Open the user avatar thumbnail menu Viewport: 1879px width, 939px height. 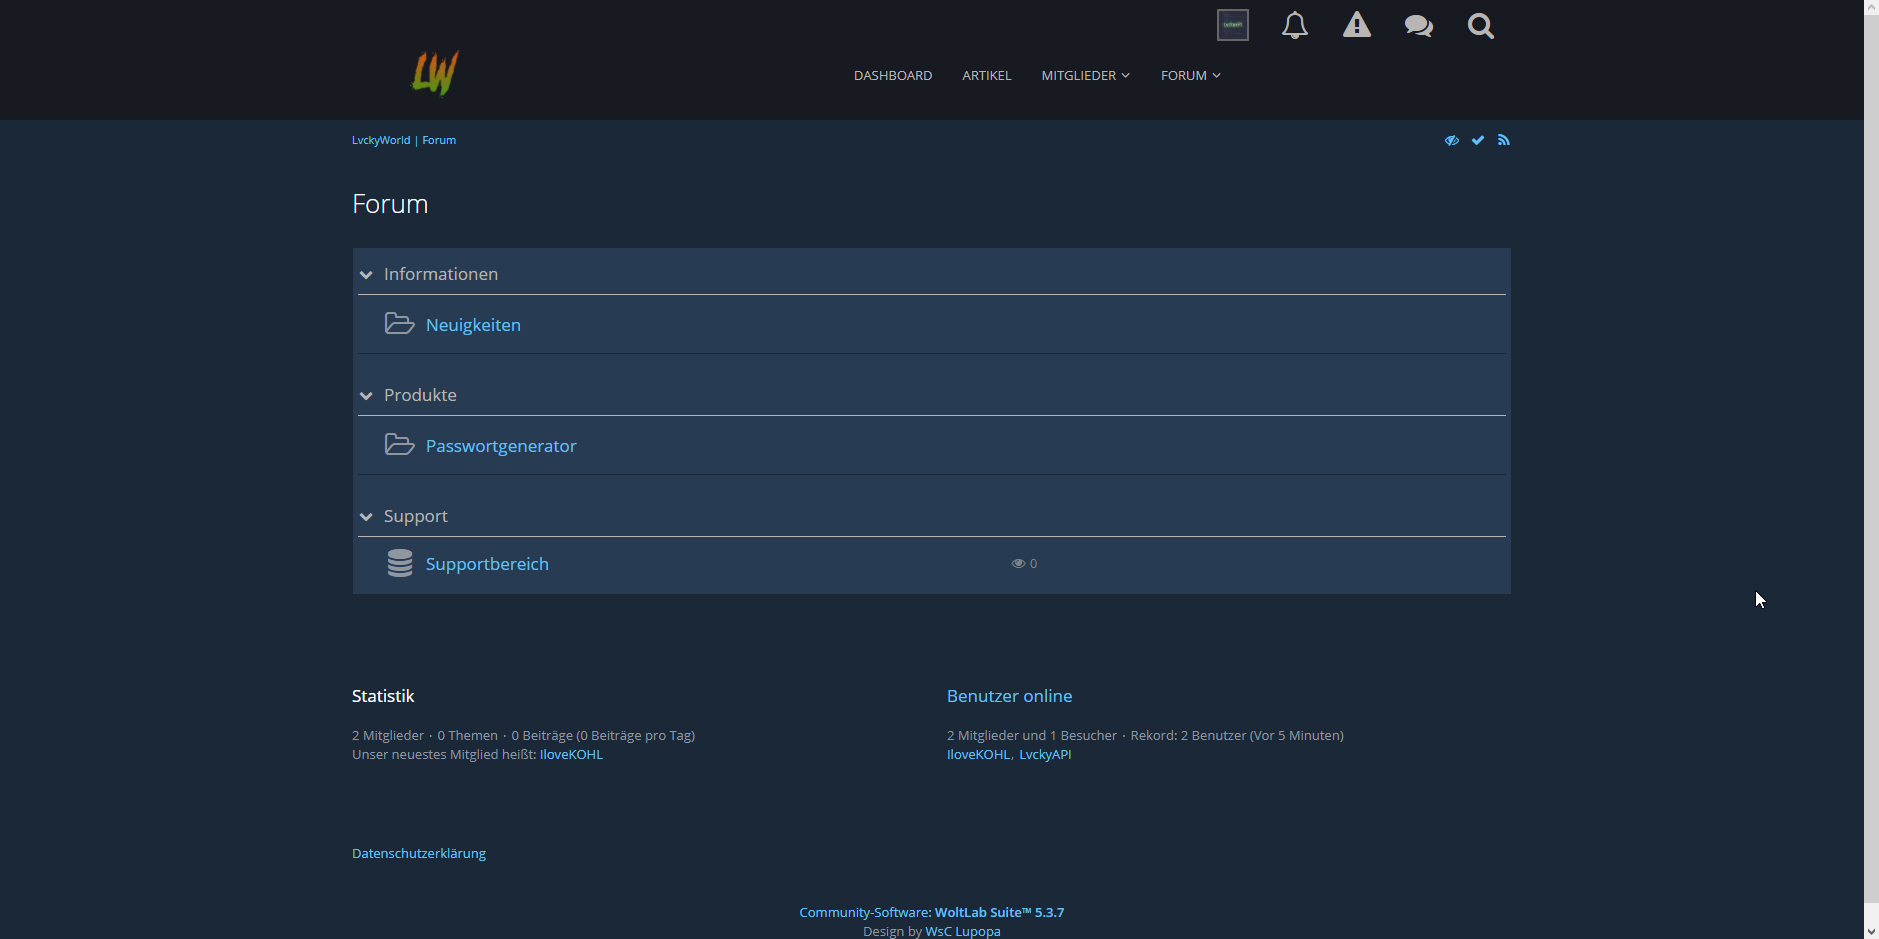click(x=1232, y=25)
